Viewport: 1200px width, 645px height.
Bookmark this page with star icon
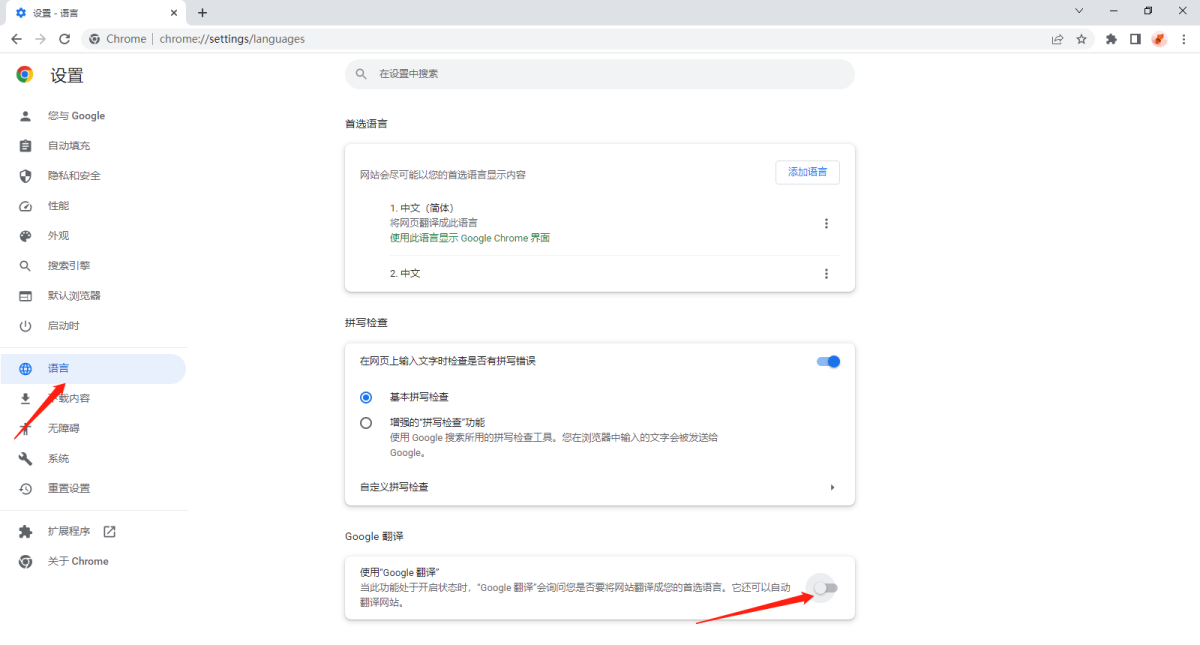click(1081, 39)
